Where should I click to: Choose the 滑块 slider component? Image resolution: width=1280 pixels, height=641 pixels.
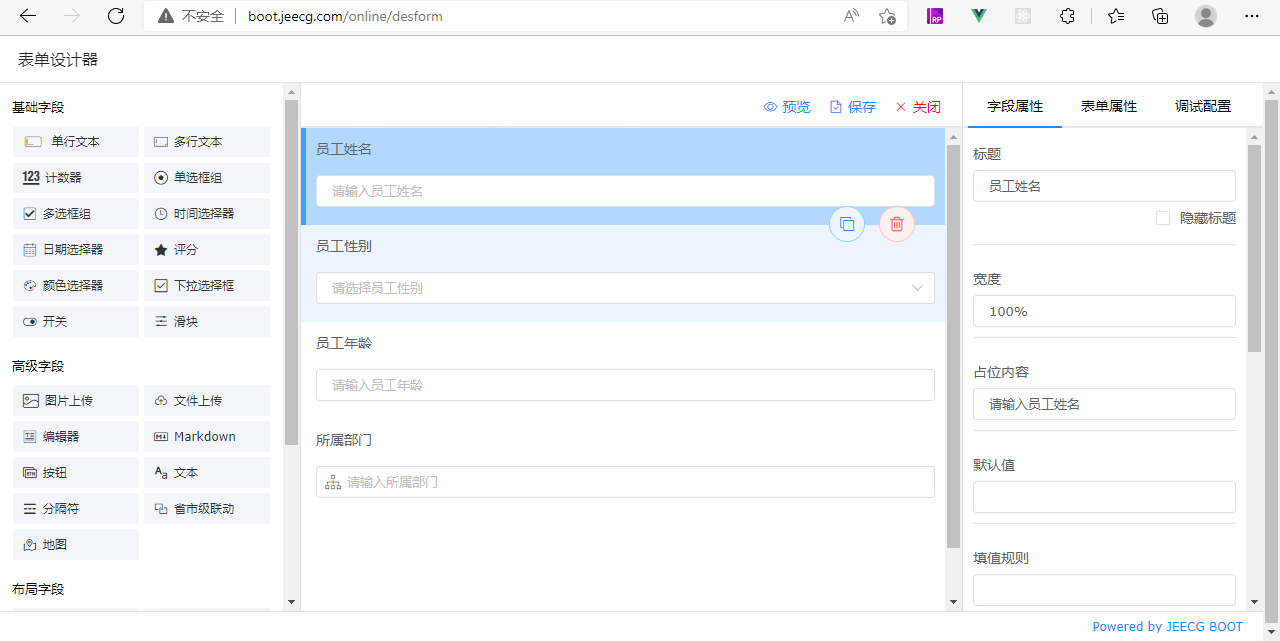point(207,322)
